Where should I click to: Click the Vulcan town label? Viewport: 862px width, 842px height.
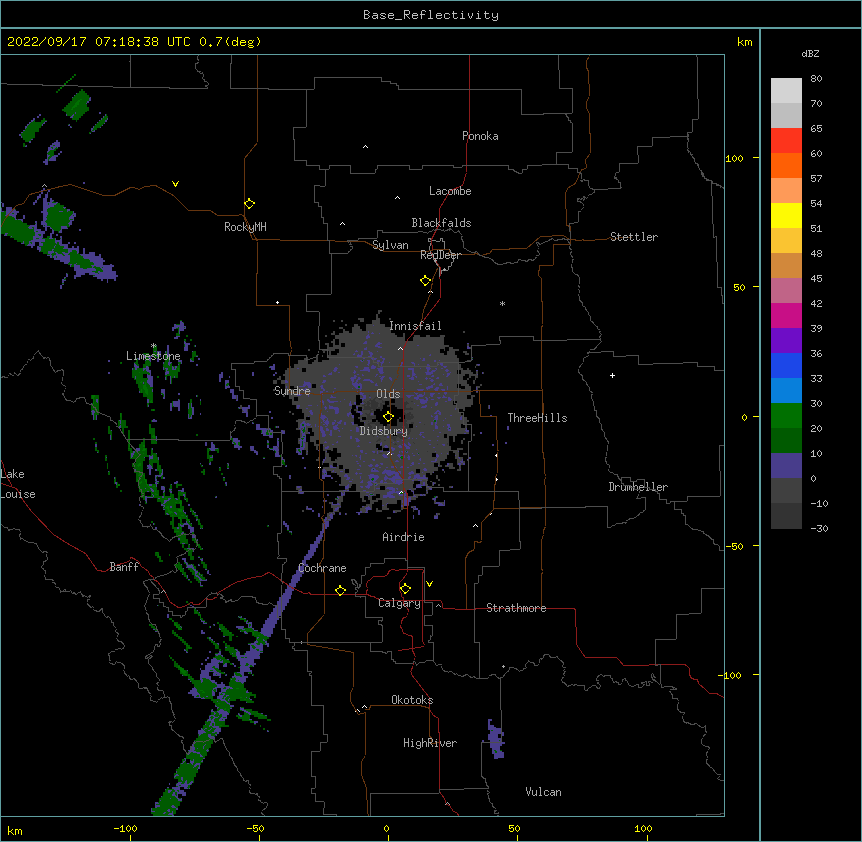pos(543,792)
